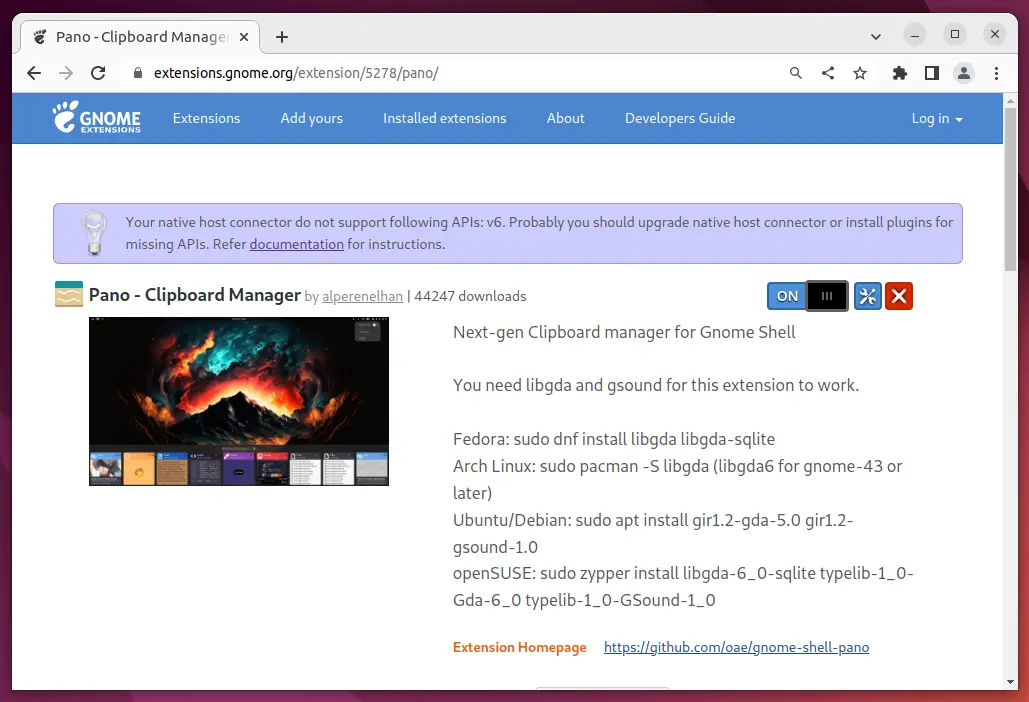Image resolution: width=1029 pixels, height=702 pixels.
Task: Open the browser profile avatar icon
Action: (x=963, y=72)
